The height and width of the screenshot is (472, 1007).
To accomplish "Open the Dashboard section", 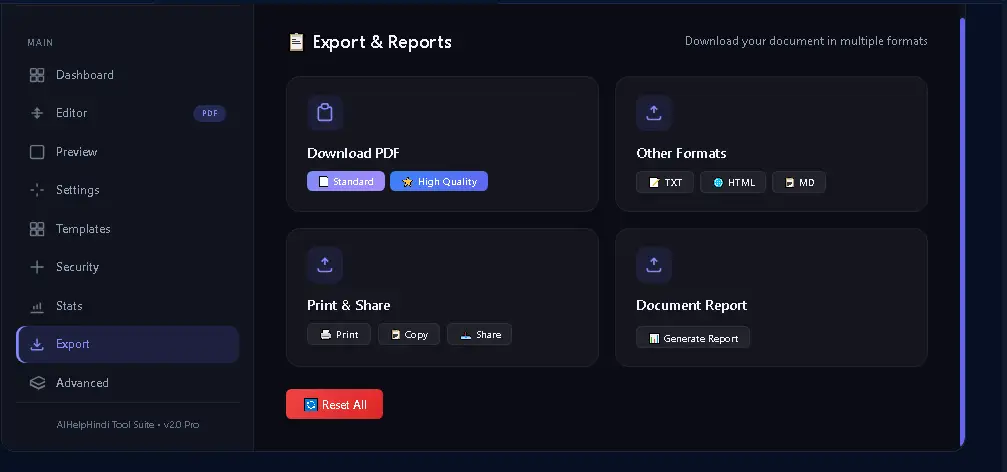I will click(x=128, y=75).
